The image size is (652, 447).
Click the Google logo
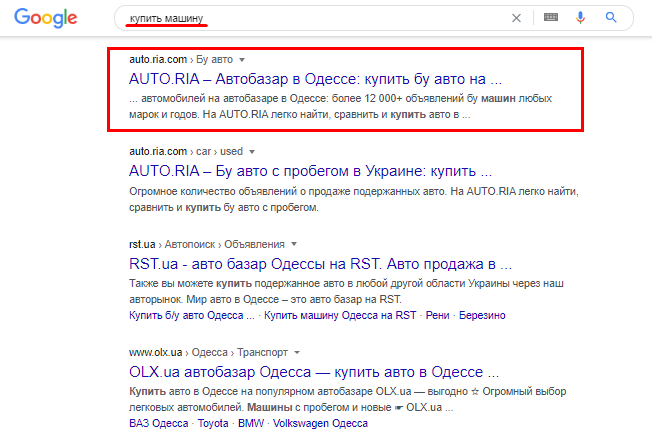(46, 18)
